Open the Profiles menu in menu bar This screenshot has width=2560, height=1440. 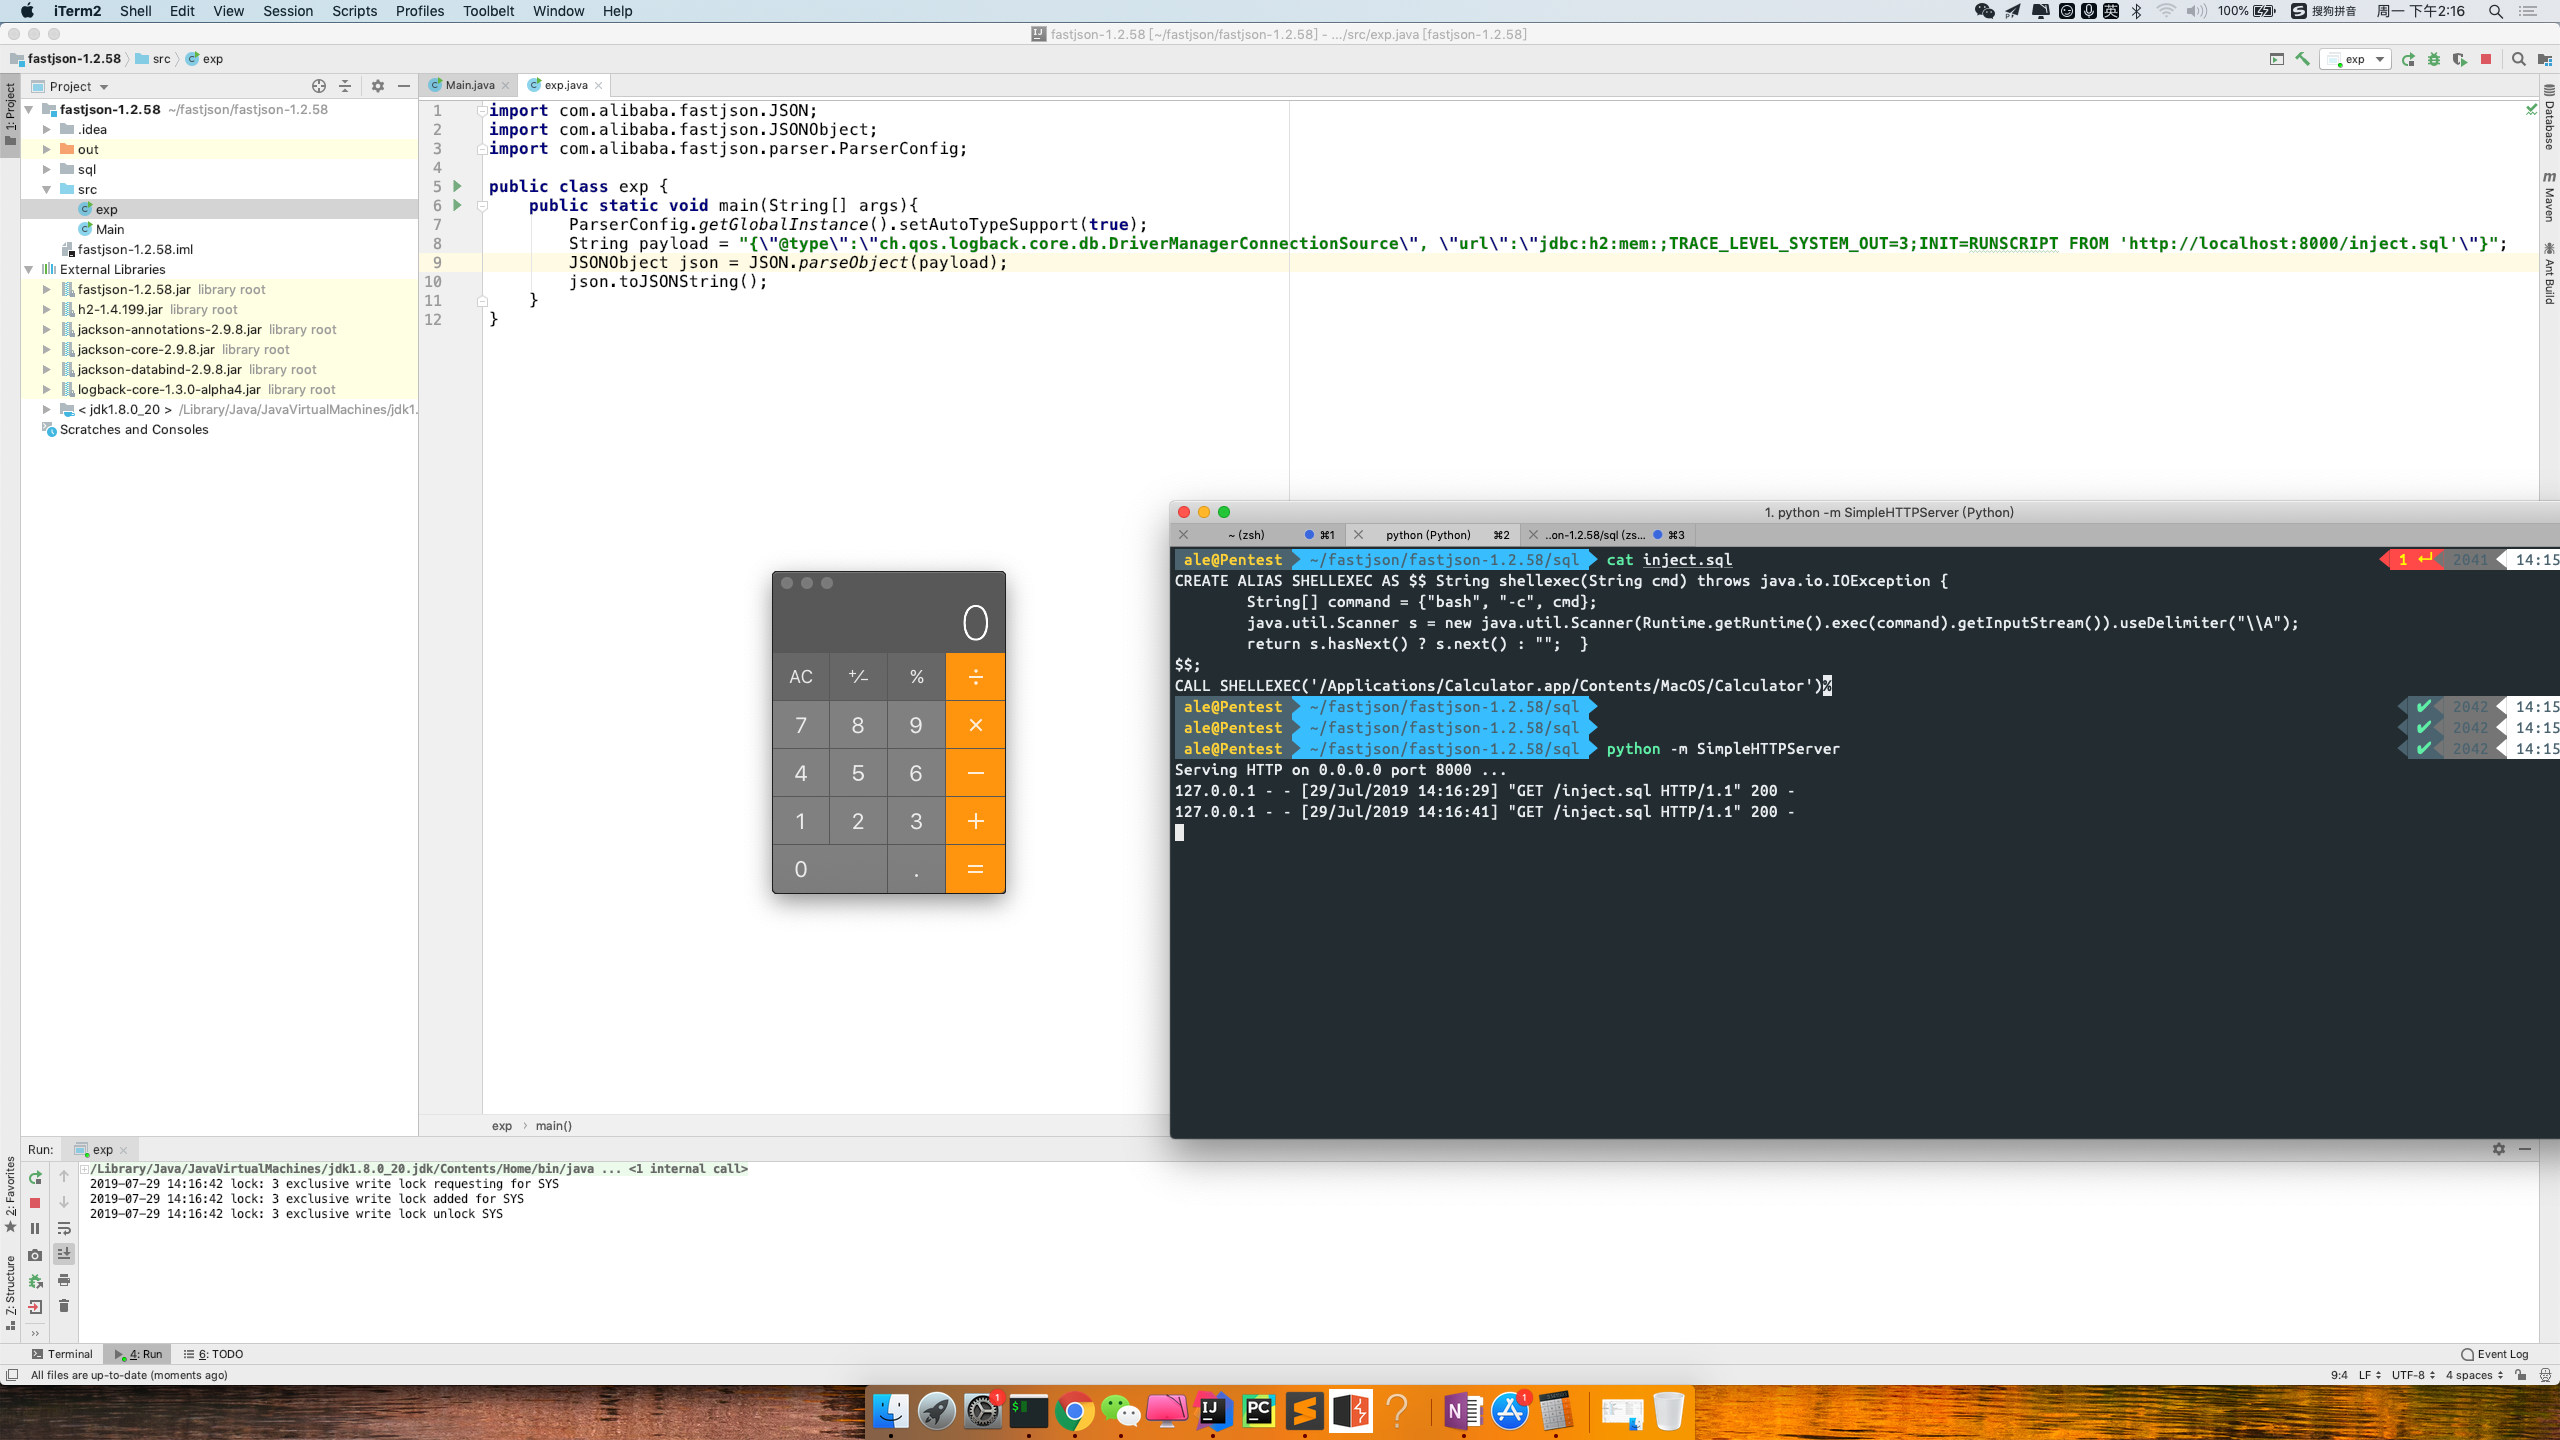419,11
